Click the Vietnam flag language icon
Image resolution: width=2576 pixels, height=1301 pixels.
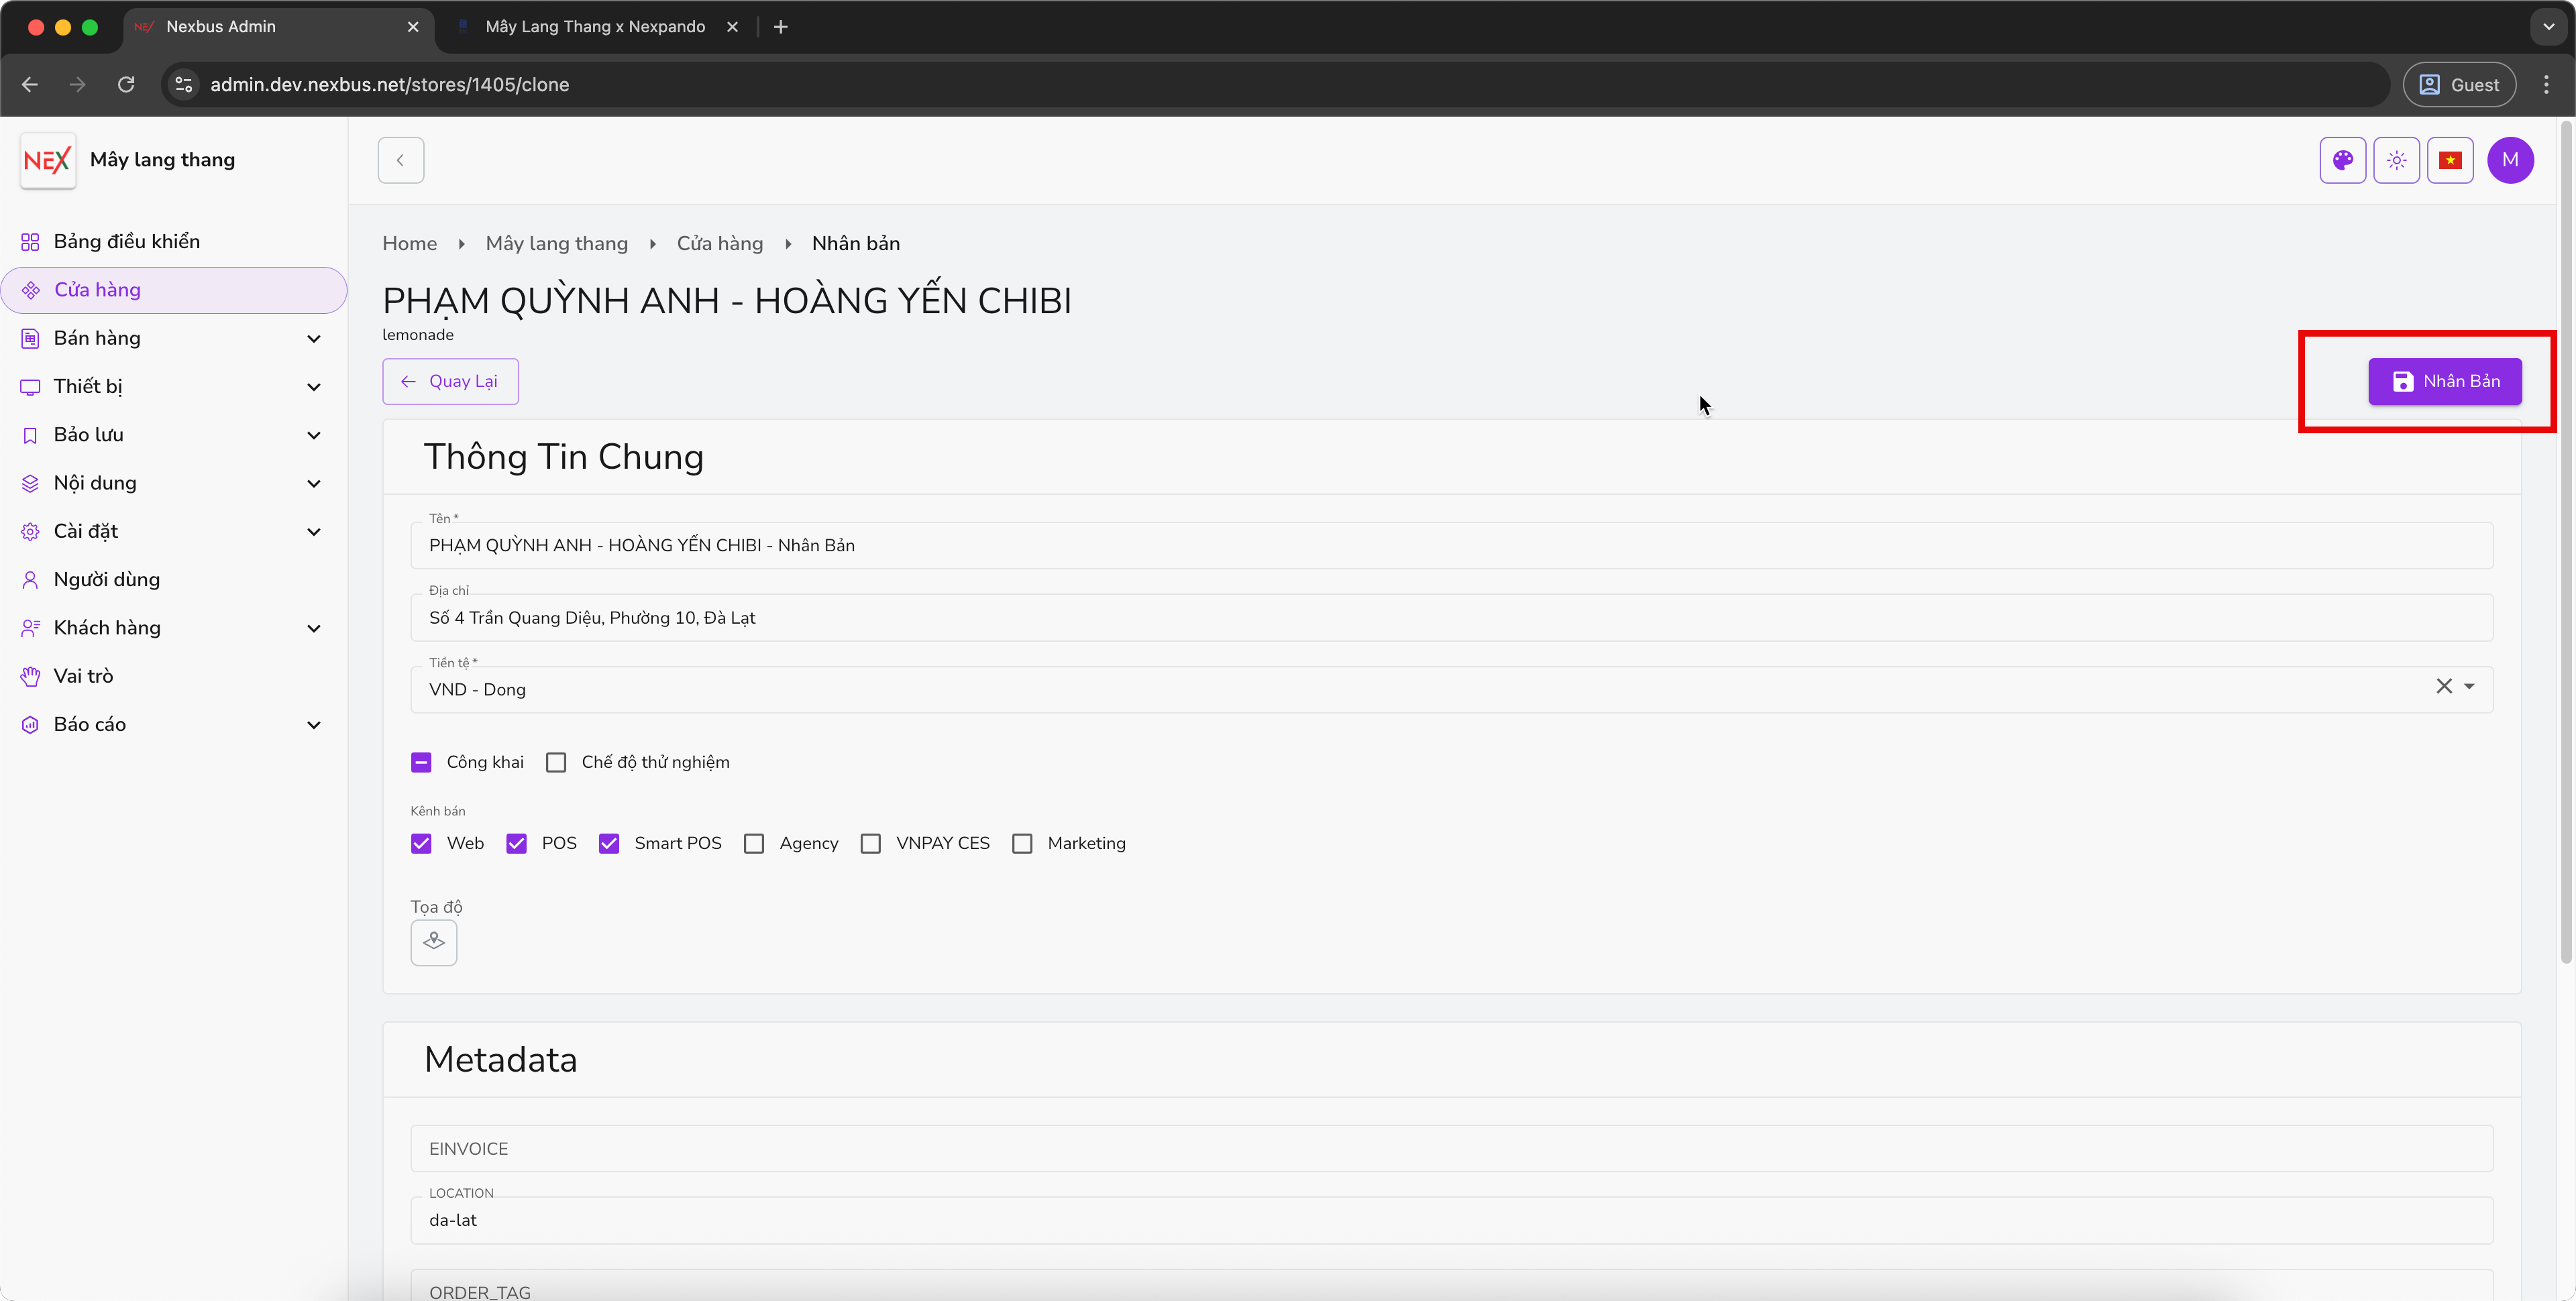[x=2450, y=160]
